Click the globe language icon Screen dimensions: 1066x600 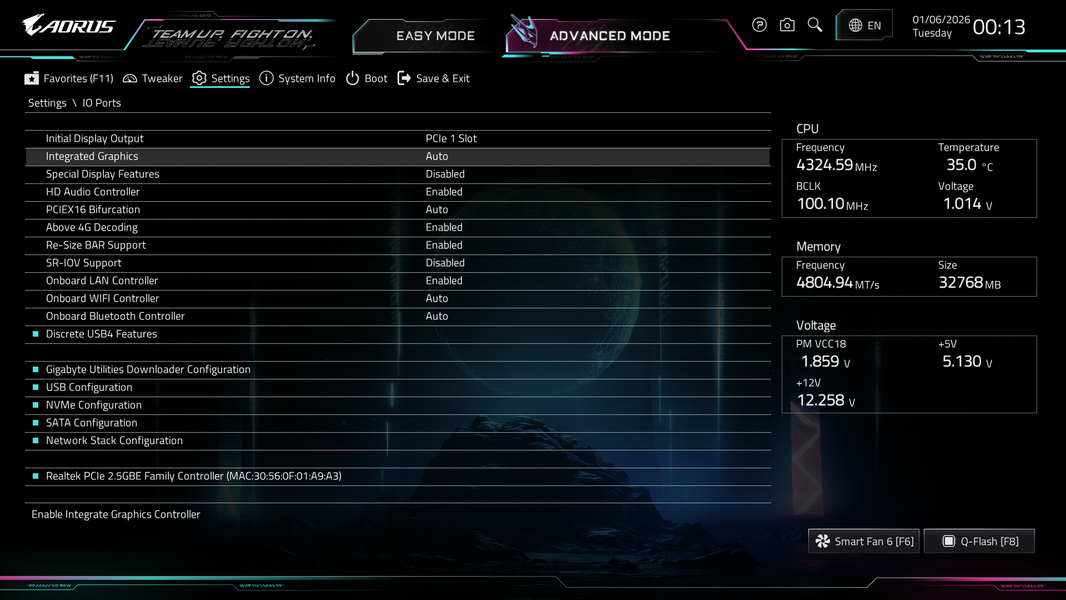[855, 26]
